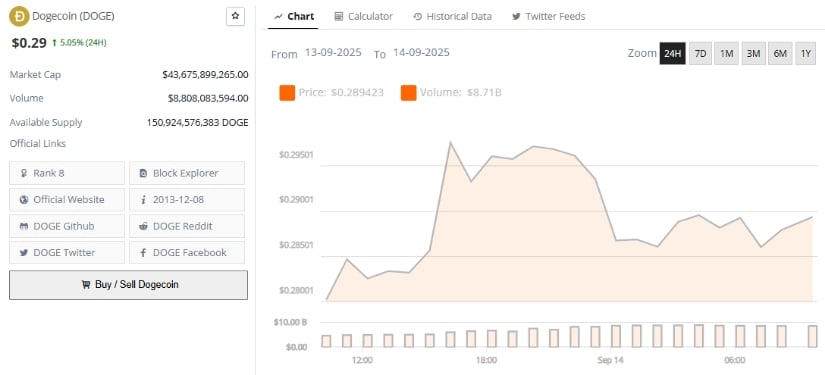Click the star favorite icon button
Image resolution: width=825 pixels, height=375 pixels.
(235, 16)
